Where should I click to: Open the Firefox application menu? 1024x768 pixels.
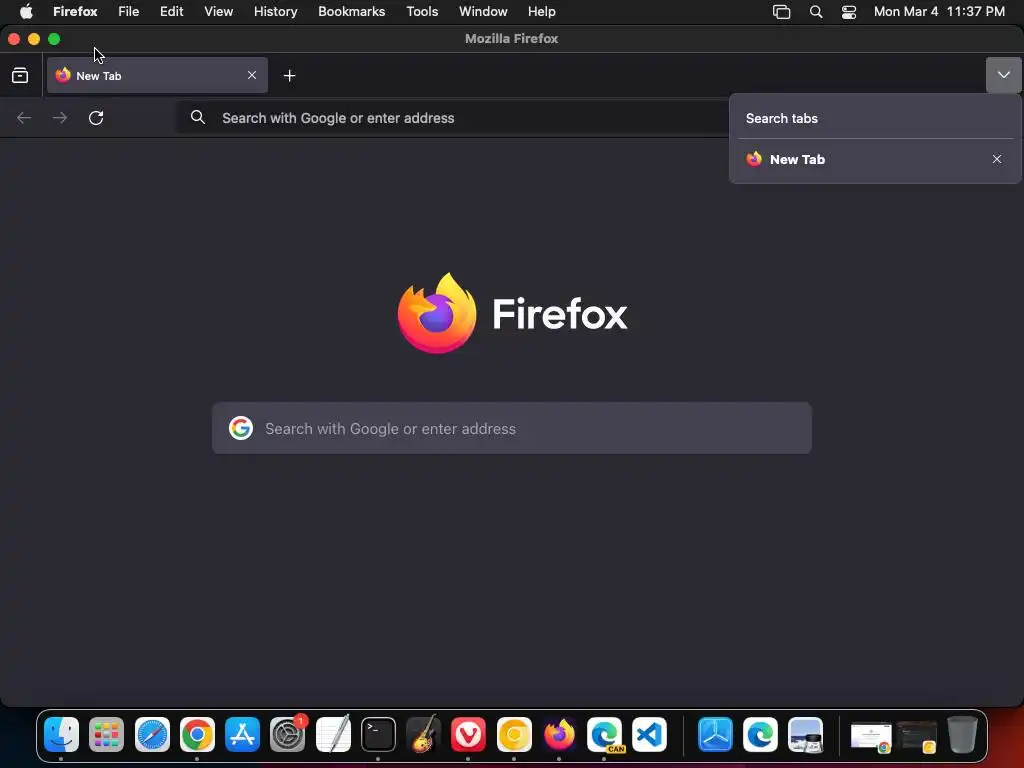click(75, 12)
